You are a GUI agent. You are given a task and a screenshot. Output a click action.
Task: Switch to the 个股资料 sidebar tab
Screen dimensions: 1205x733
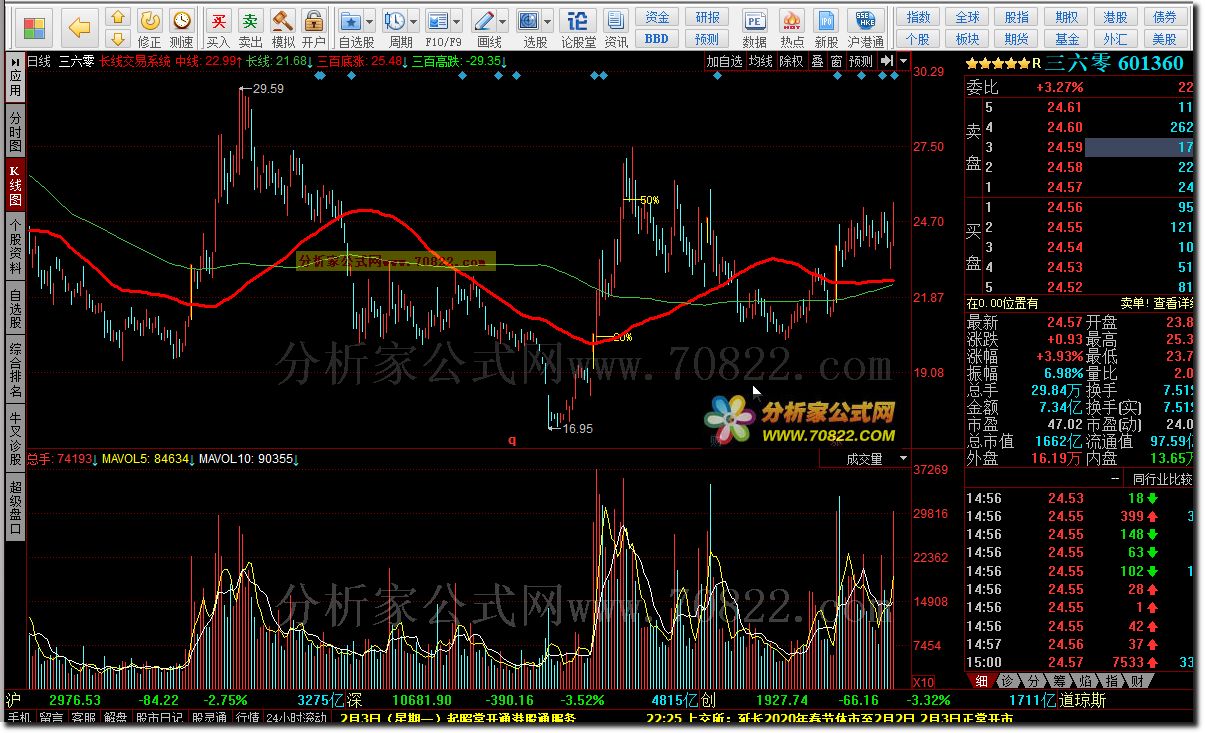(x=15, y=247)
